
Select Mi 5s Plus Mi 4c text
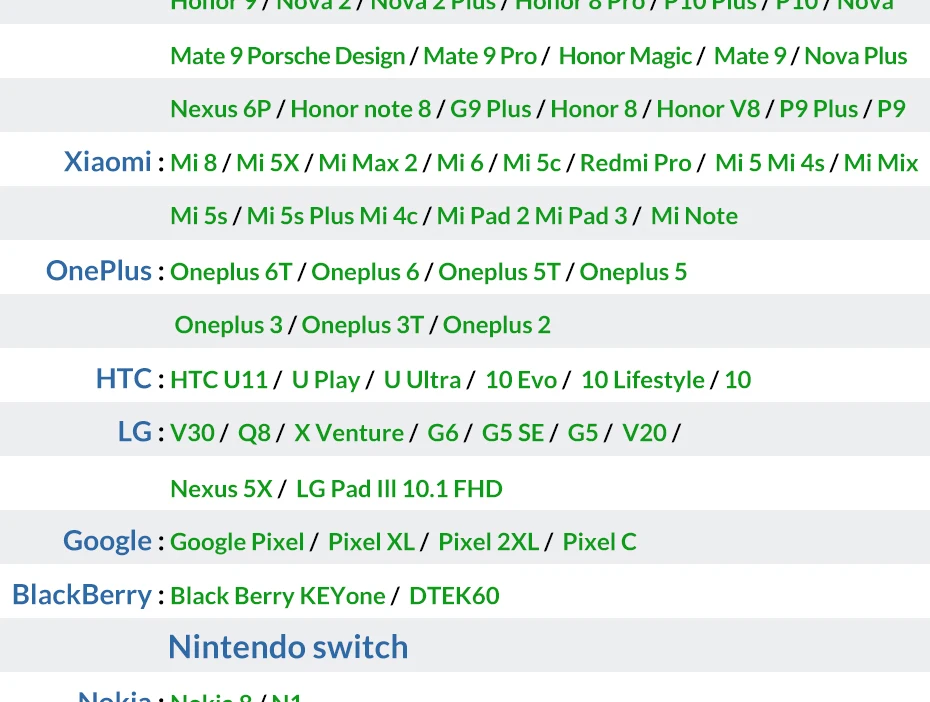332,216
